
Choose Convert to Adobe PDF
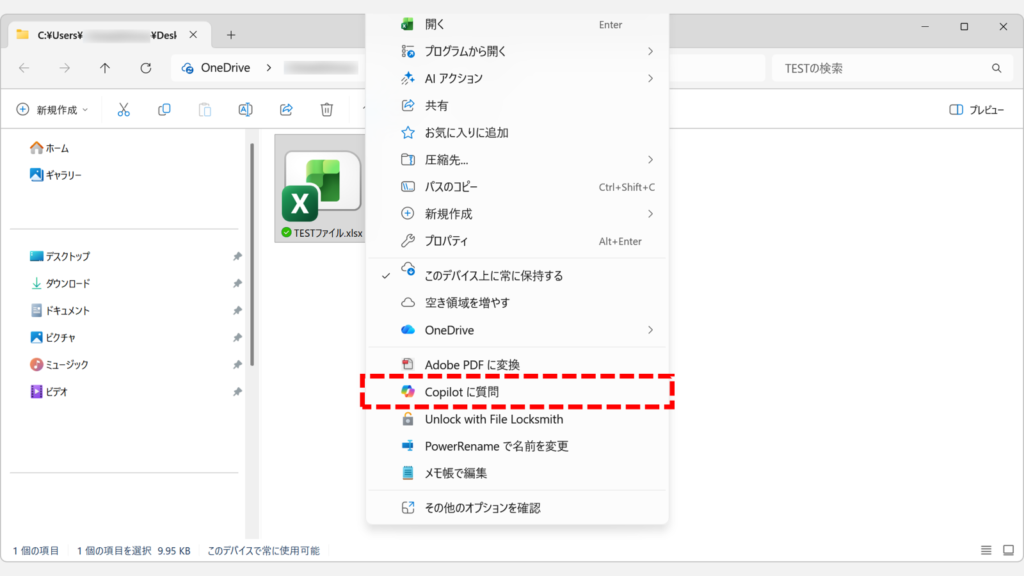[x=517, y=364]
